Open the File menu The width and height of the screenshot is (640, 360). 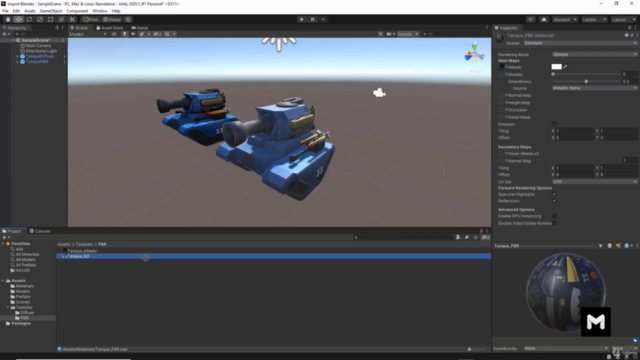[x=5, y=11]
